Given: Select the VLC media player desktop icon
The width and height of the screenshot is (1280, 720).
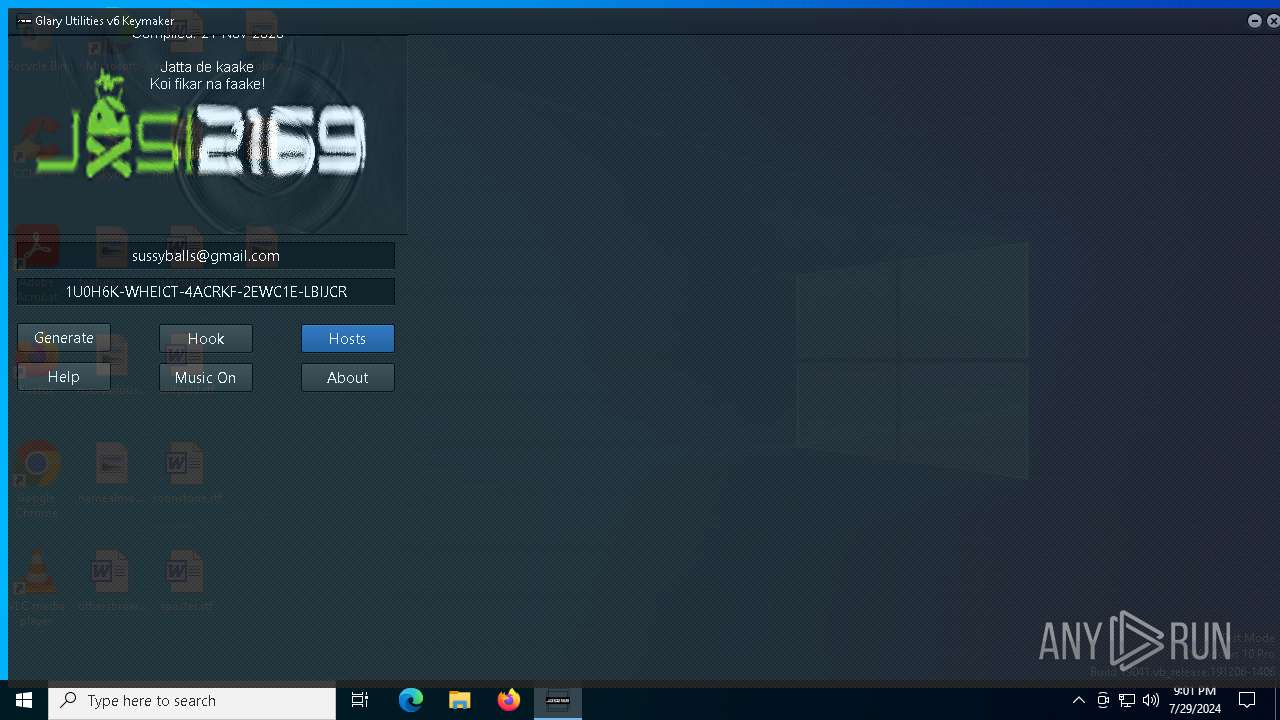Looking at the screenshot, I should tap(37, 590).
